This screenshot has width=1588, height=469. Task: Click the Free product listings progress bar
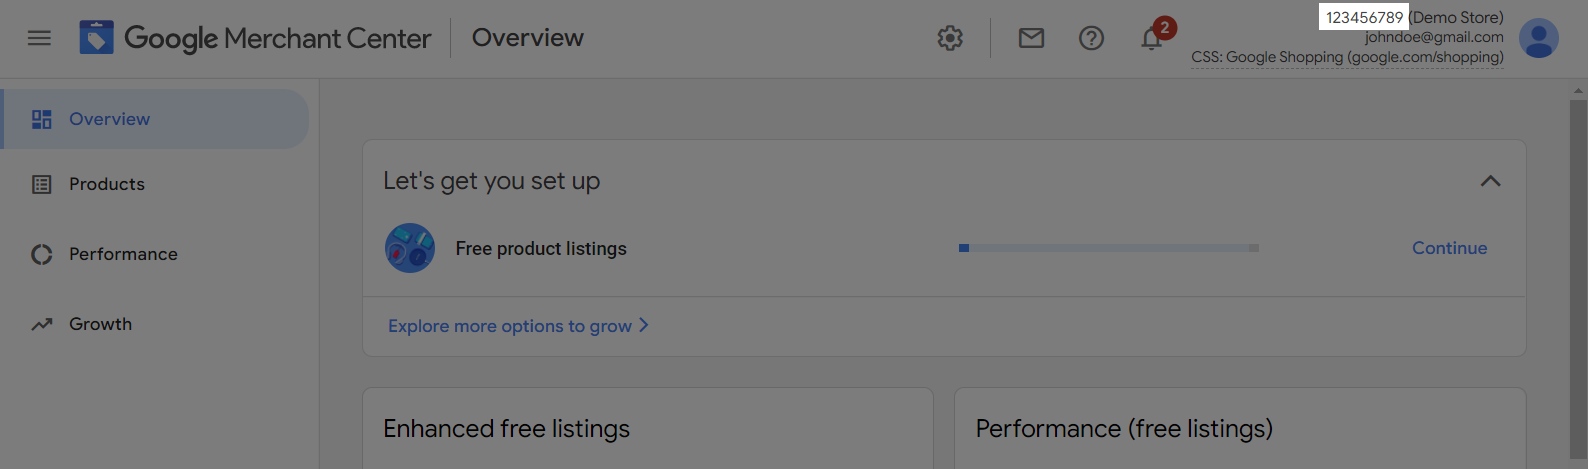coord(1108,248)
